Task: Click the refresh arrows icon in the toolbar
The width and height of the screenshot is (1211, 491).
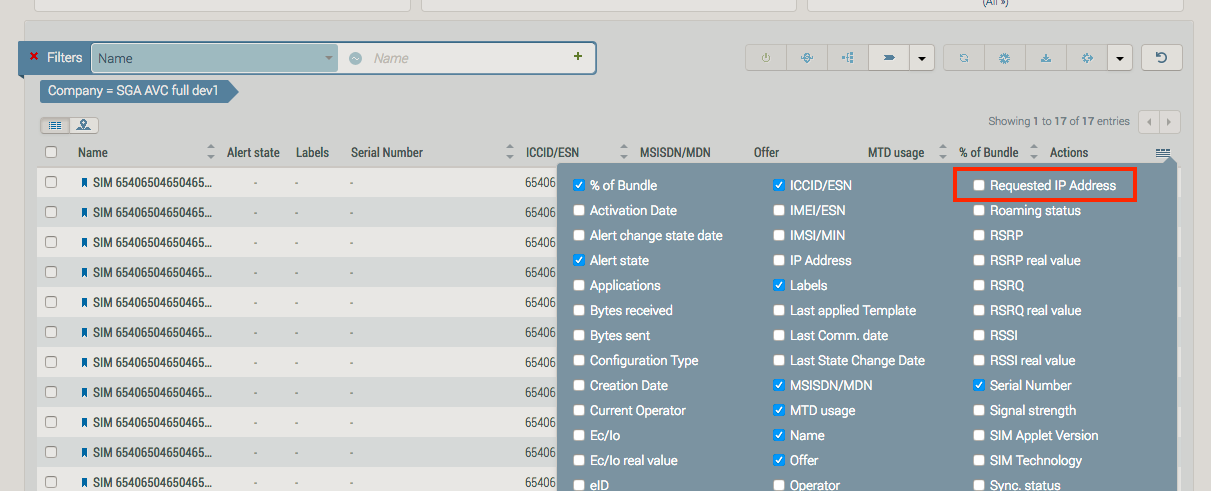Action: 964,58
